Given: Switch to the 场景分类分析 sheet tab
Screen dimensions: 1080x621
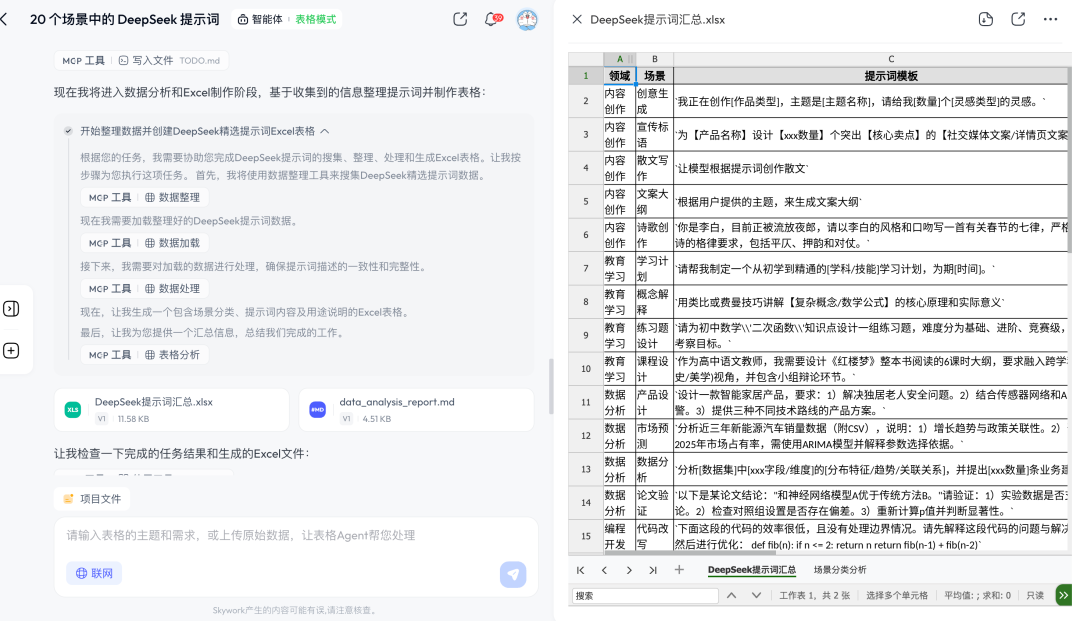Looking at the screenshot, I should click(840, 570).
